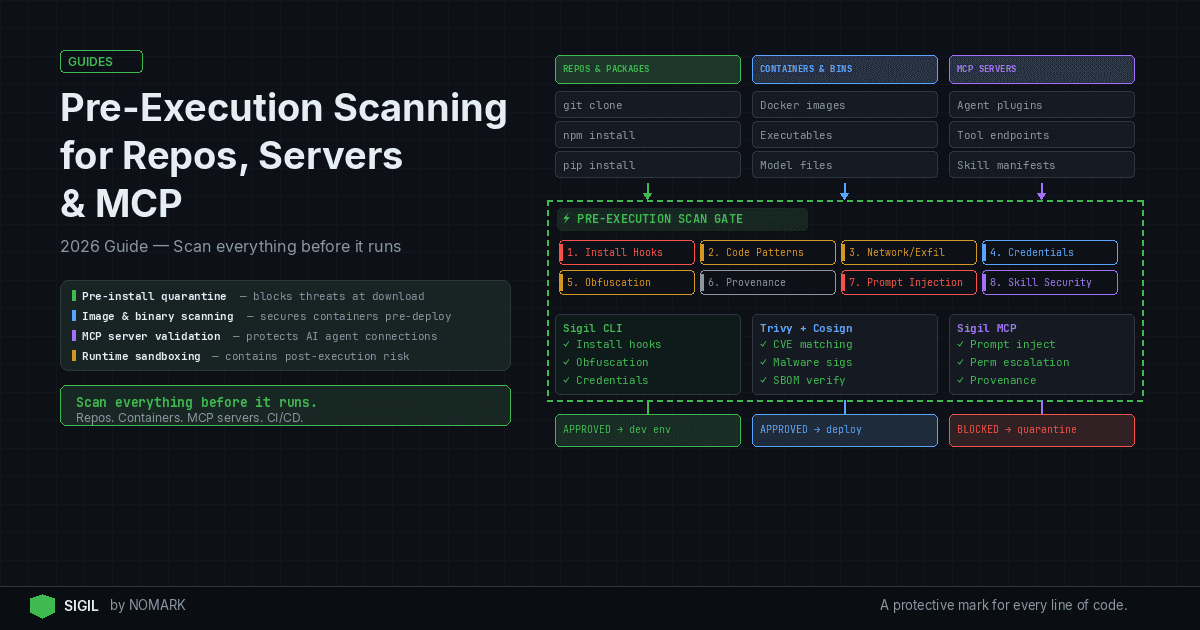Toggle the Install hooks check in Sigil CLI
1200x630 pixels.
click(568, 344)
